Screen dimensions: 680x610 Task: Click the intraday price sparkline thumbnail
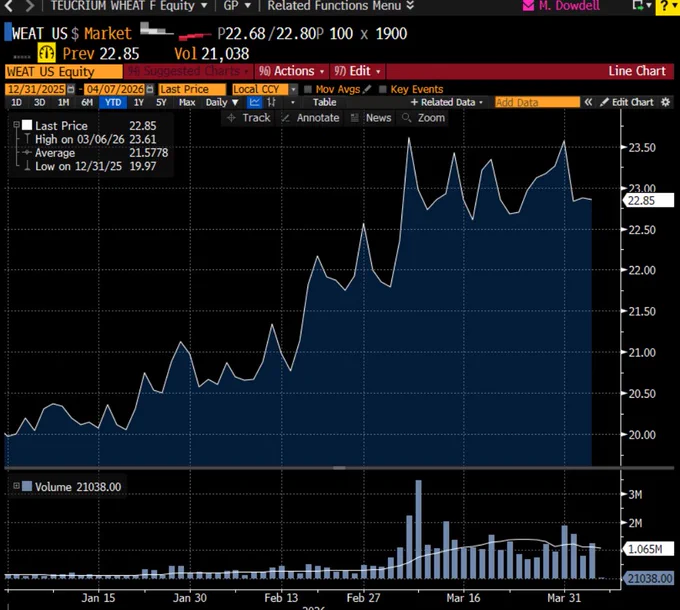175,32
